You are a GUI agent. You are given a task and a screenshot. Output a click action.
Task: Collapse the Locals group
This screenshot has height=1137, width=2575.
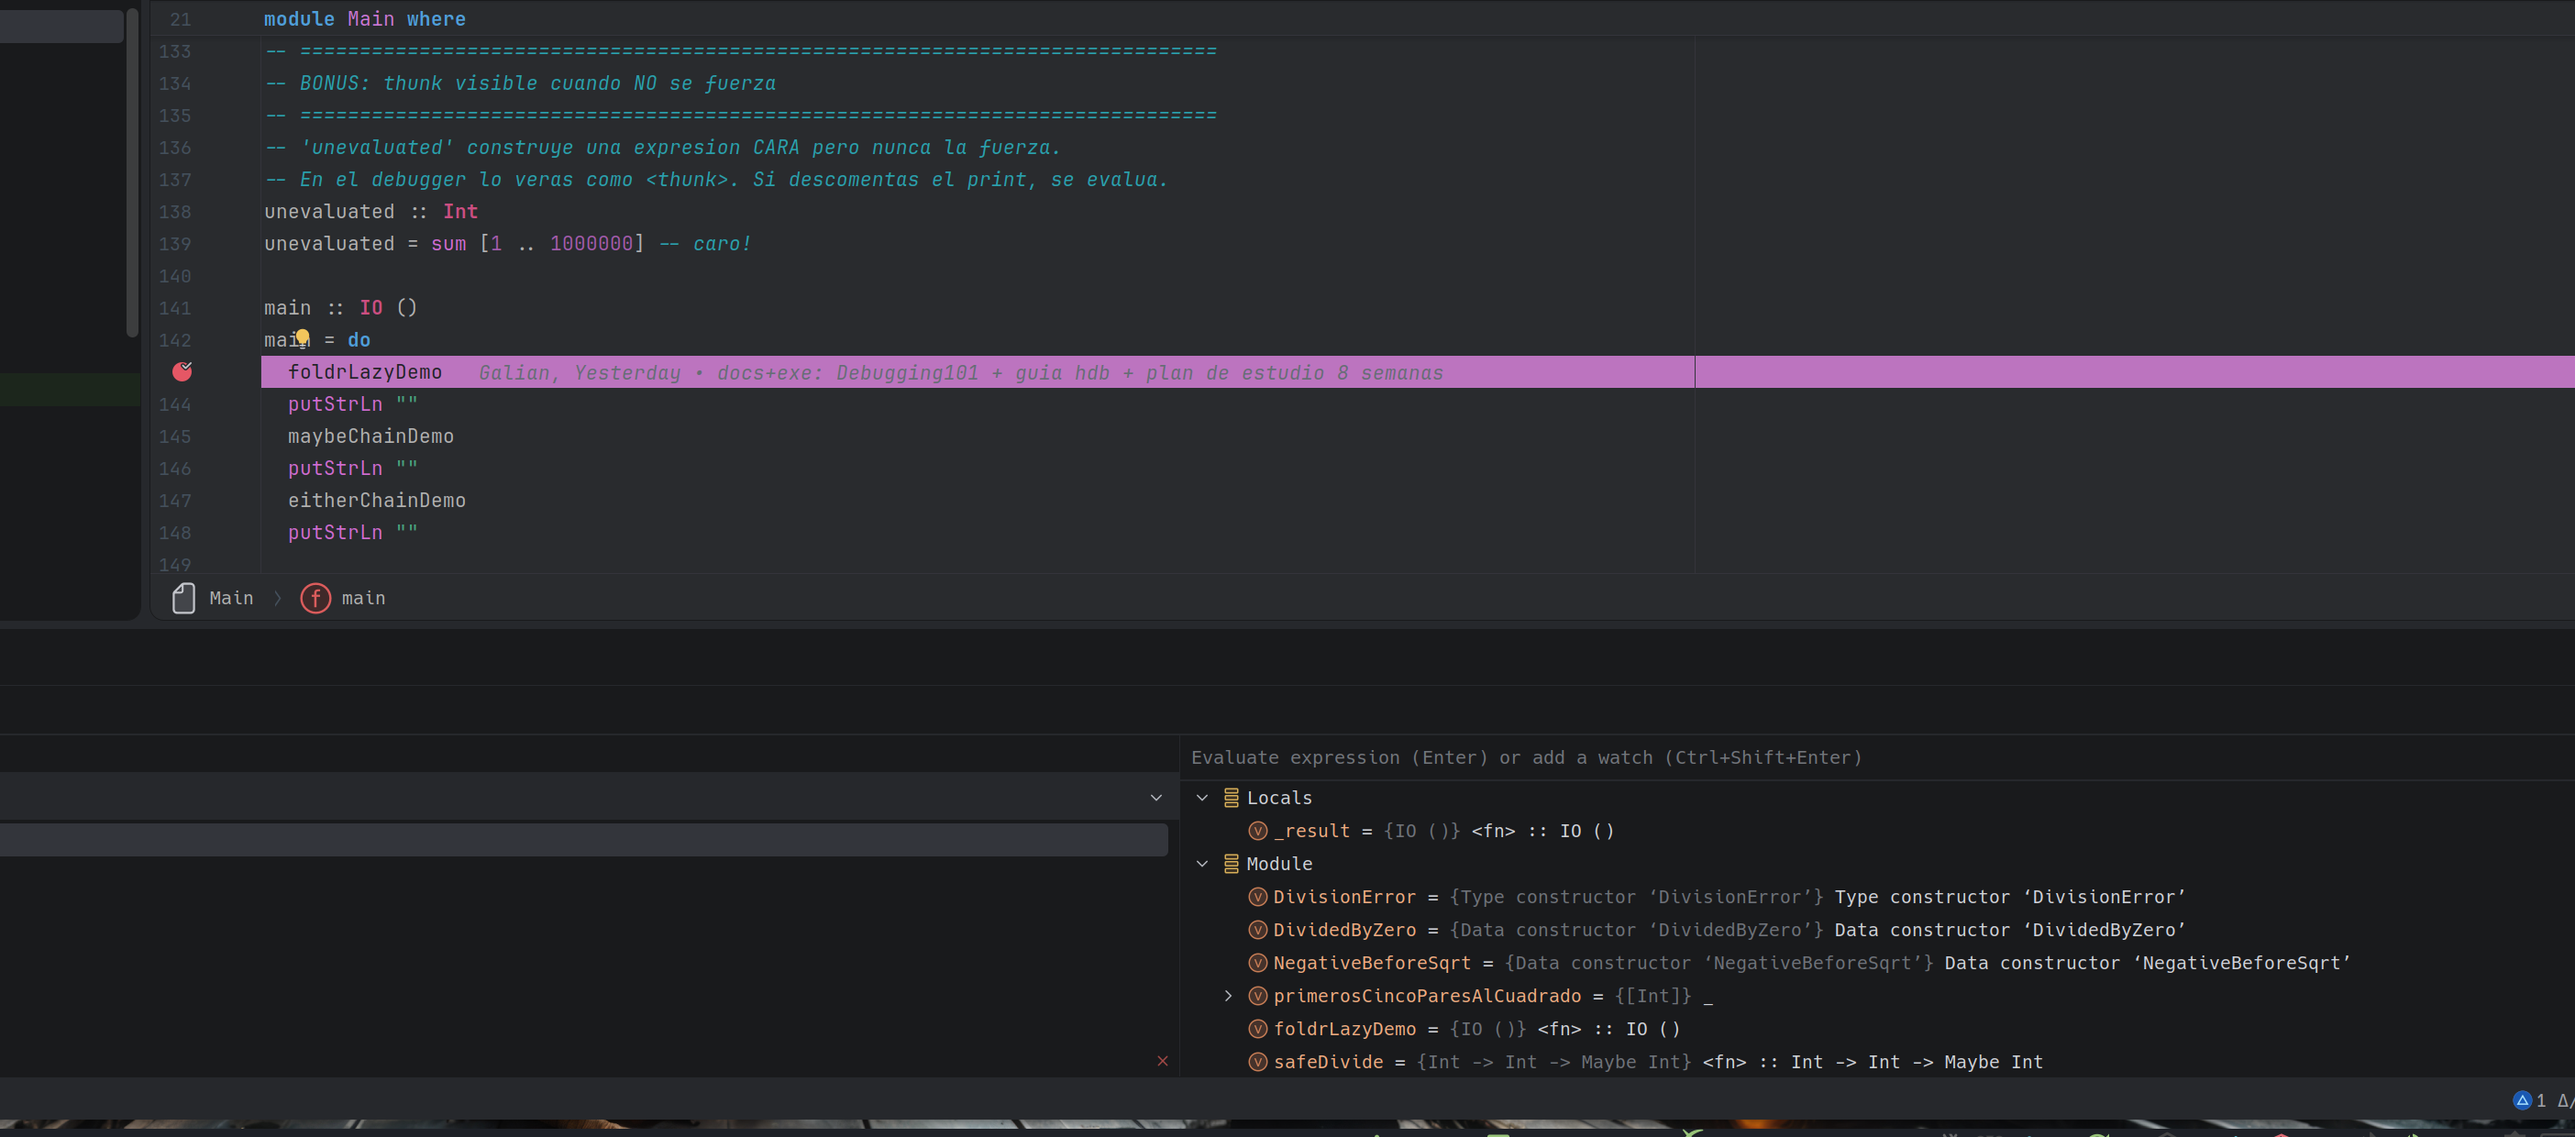point(1203,798)
